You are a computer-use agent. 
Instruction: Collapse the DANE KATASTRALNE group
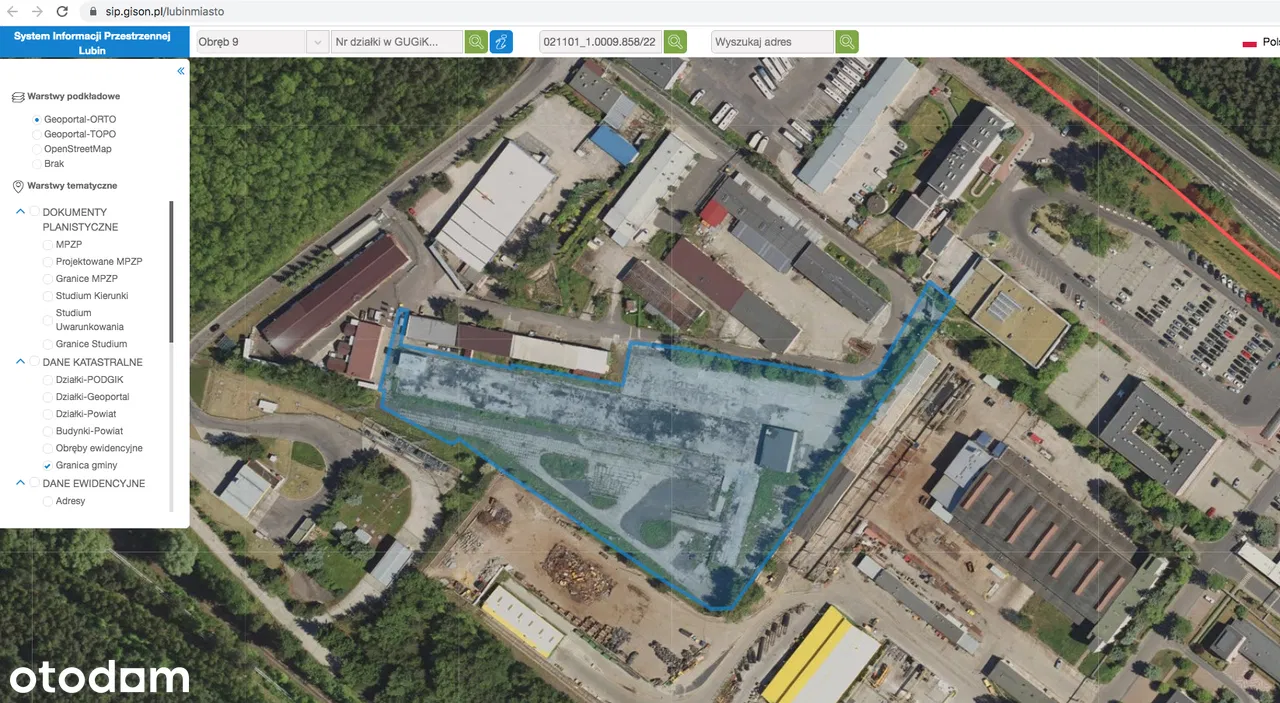[20, 362]
